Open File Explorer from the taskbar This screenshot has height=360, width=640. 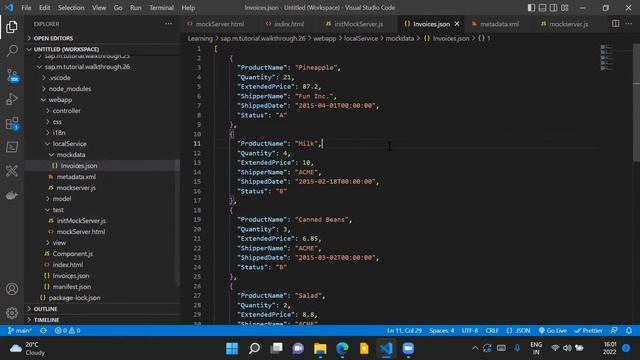320,348
